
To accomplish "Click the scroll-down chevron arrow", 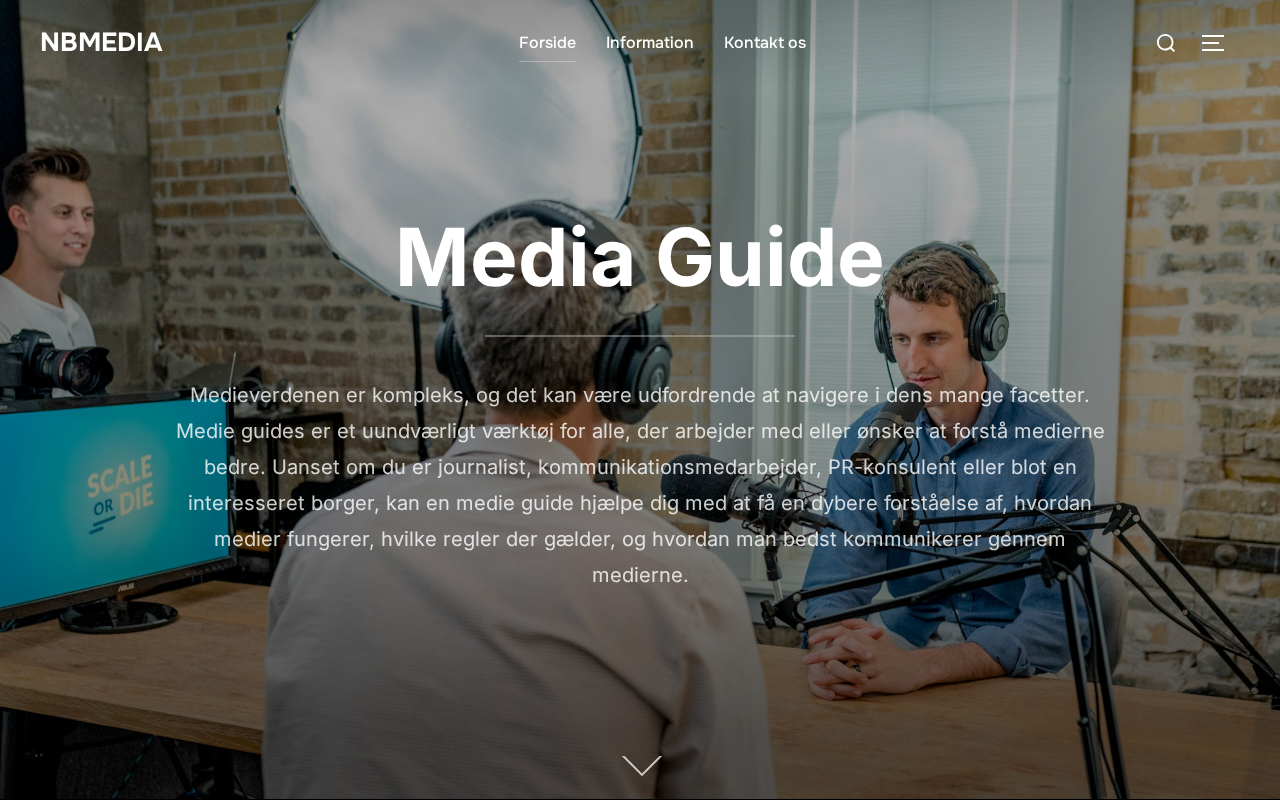I will point(642,765).
